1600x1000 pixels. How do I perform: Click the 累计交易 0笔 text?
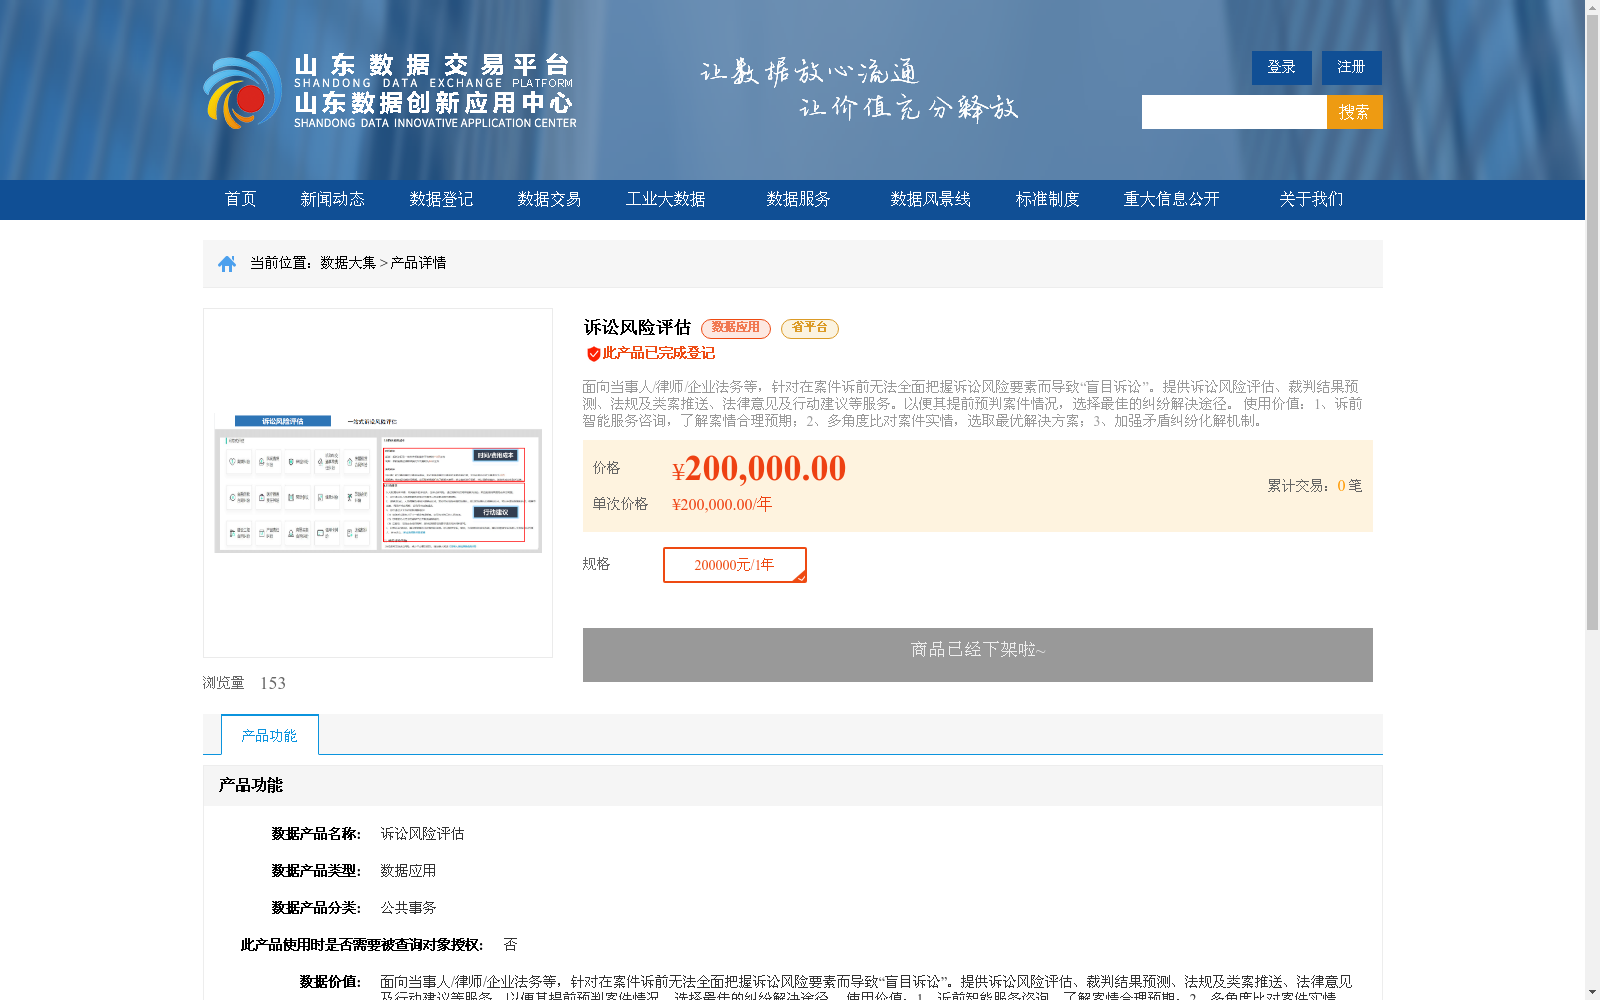pos(1315,486)
